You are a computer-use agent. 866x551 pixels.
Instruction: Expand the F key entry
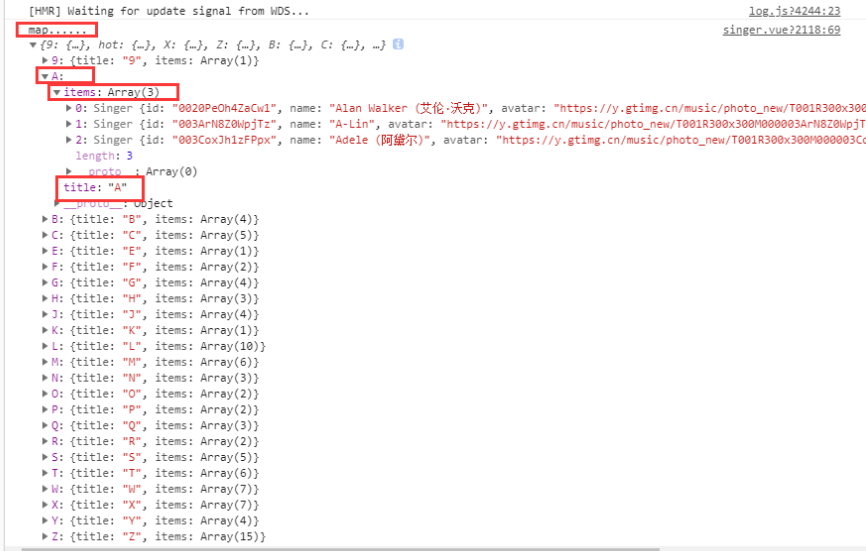point(45,267)
